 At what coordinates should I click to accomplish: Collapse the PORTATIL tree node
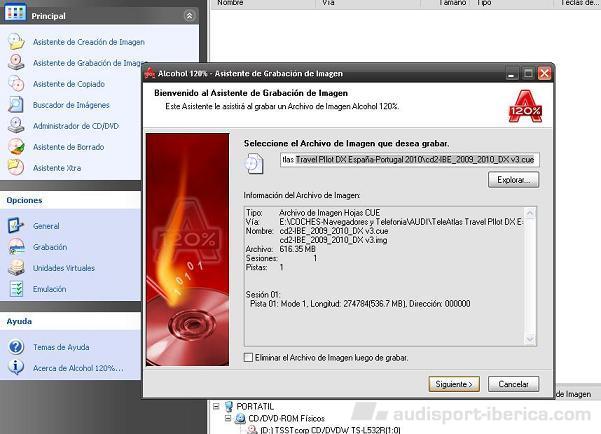pos(217,406)
